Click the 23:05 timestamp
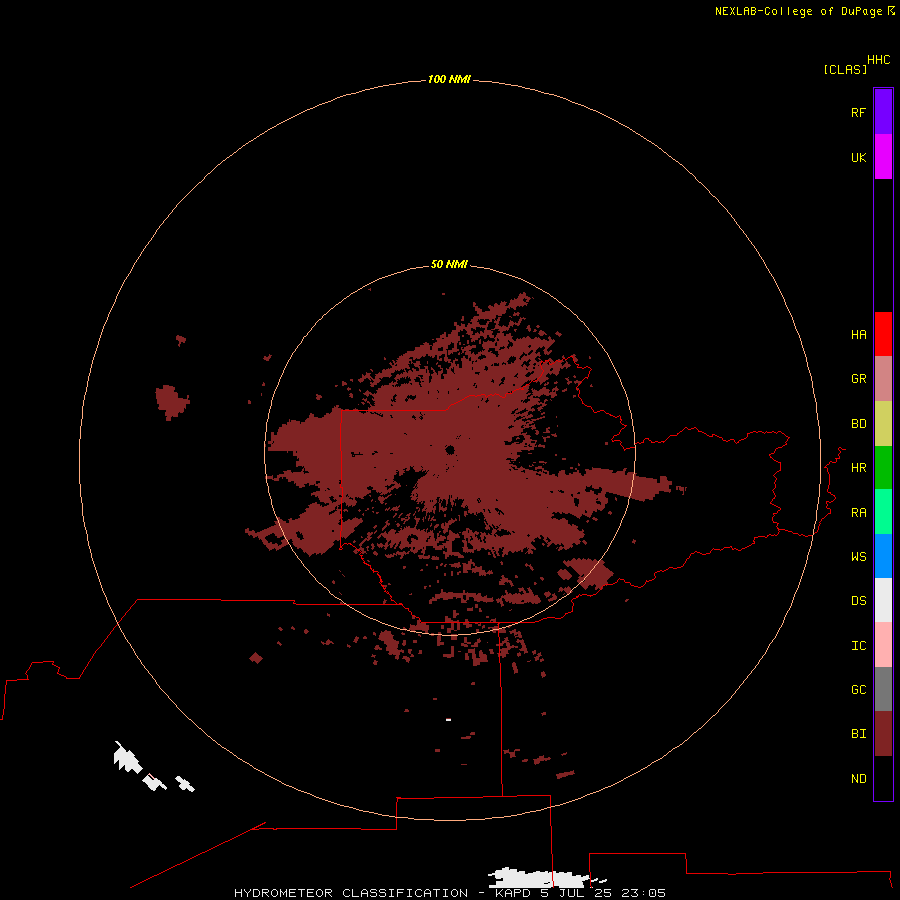The width and height of the screenshot is (900, 900). pos(643,893)
